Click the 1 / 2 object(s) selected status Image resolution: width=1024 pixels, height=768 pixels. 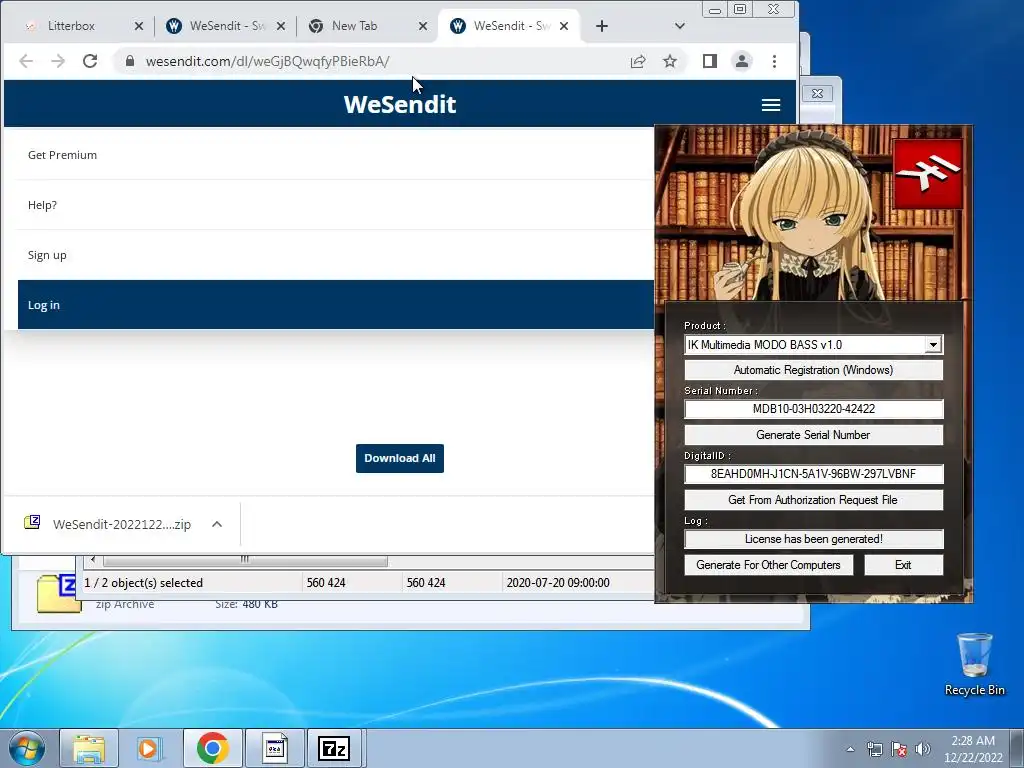[144, 583]
